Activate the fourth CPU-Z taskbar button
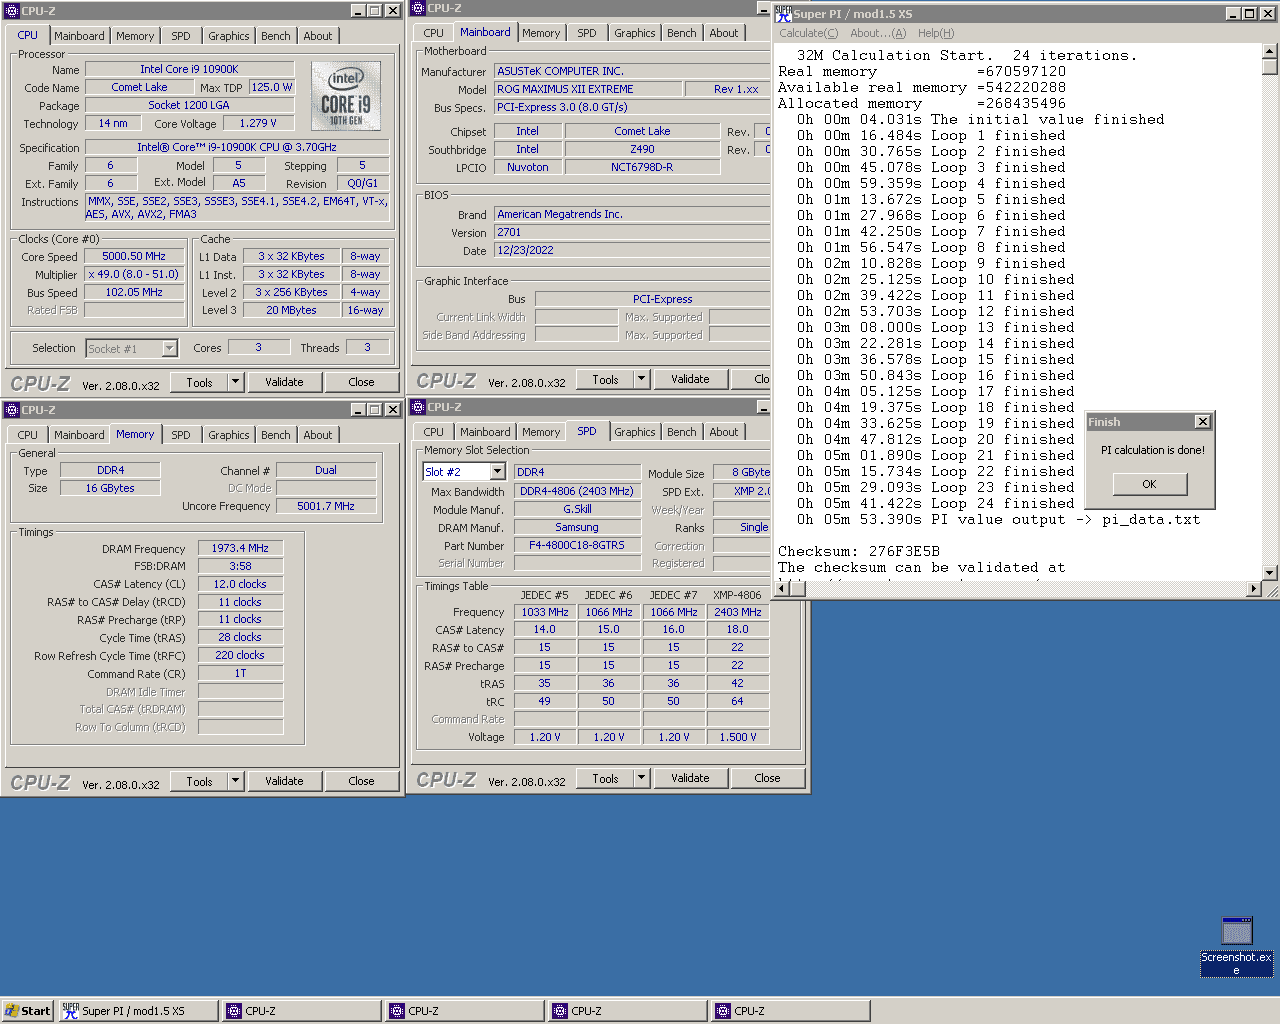Viewport: 1280px width, 1024px height. 790,1011
